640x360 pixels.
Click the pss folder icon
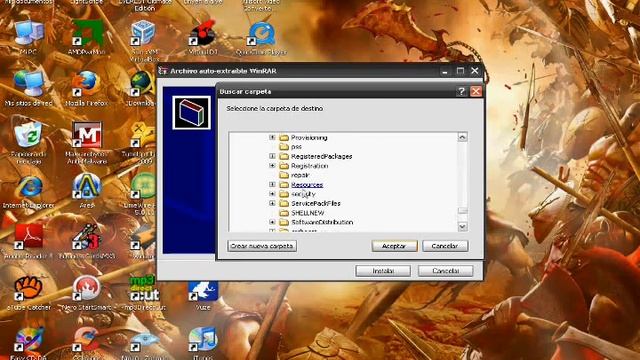(284, 147)
